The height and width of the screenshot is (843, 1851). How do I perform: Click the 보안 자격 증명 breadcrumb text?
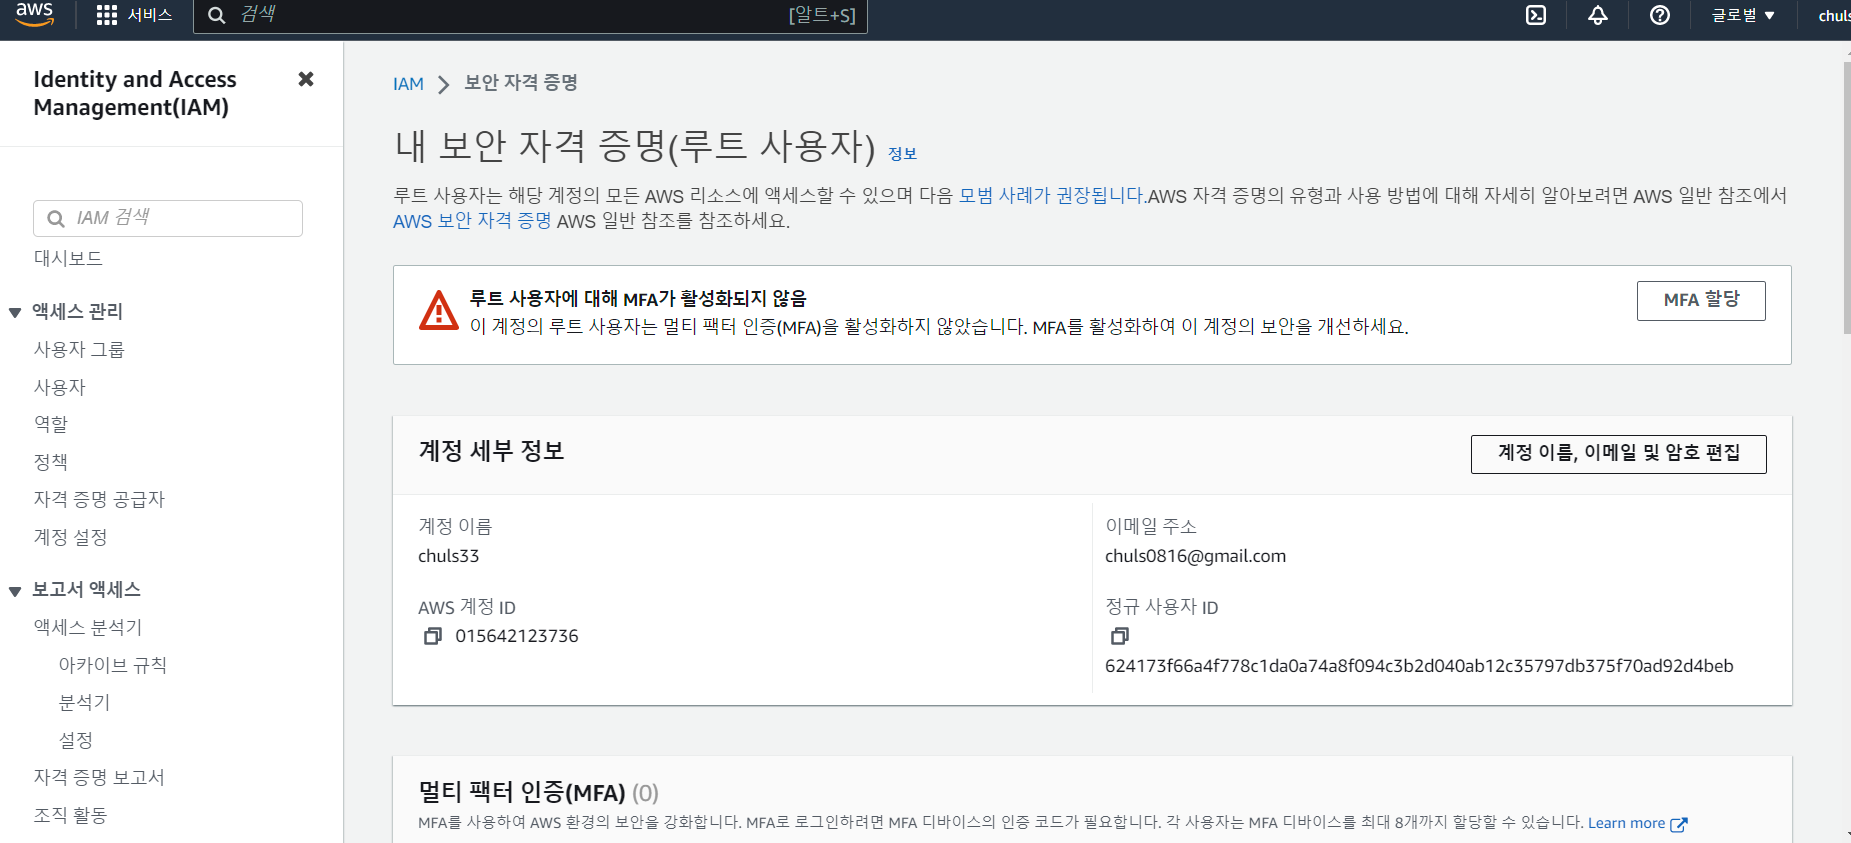tap(521, 83)
